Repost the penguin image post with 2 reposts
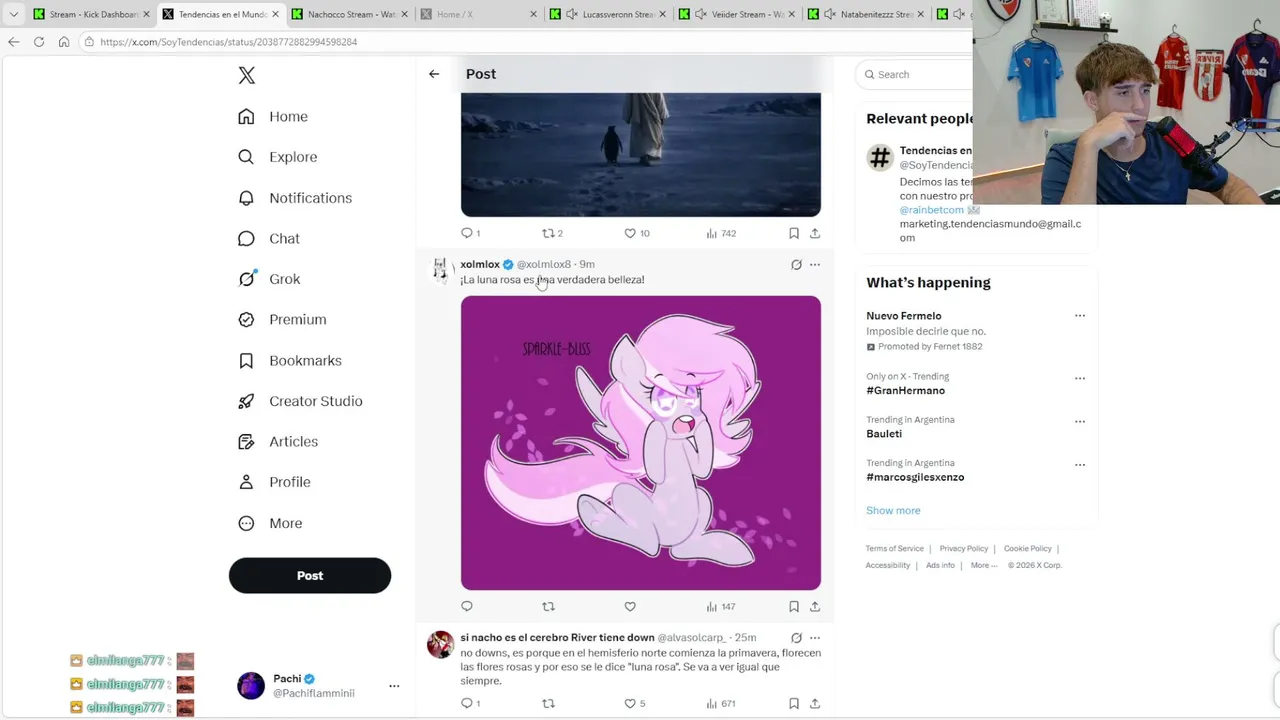Viewport: 1280px width, 720px height. click(552, 233)
